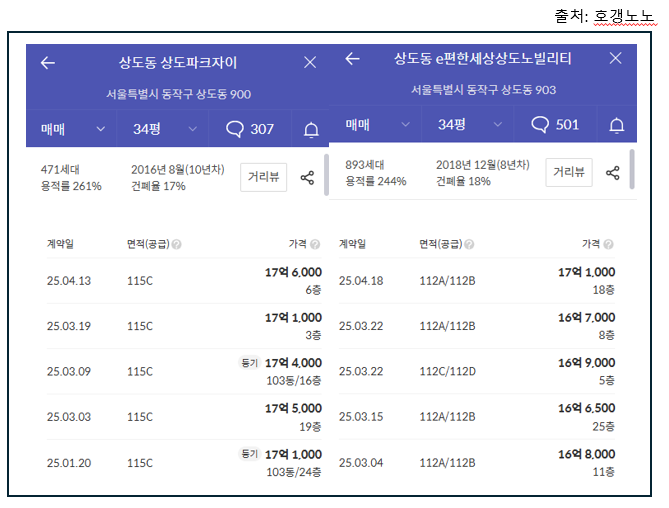Viewport: 669px width, 508px height.
Task: Click the 471세대 household count
Action: point(60,170)
